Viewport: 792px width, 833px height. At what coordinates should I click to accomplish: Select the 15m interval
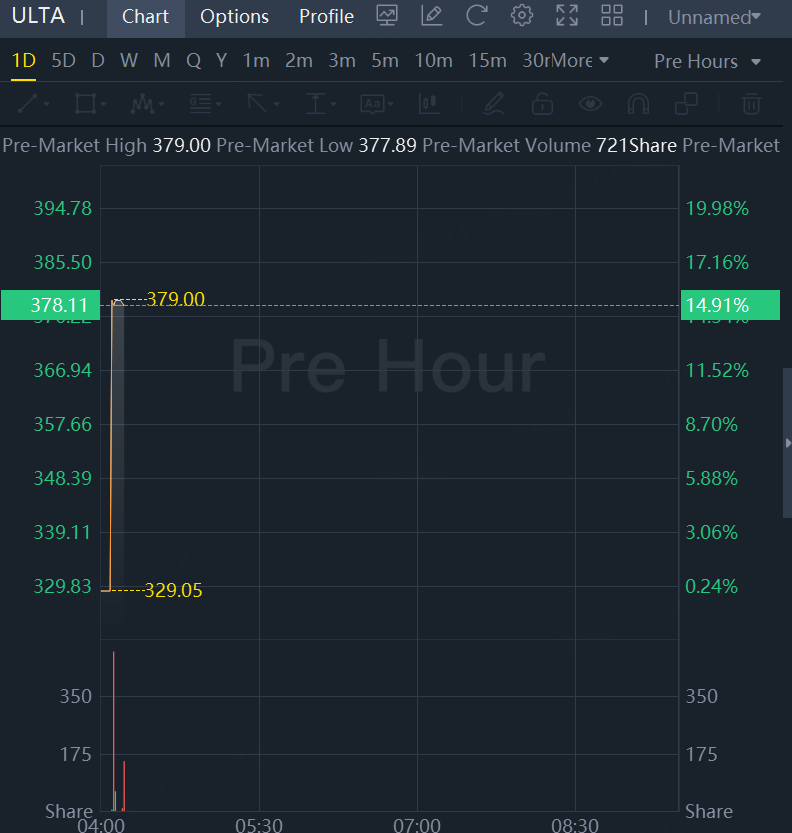click(x=487, y=61)
